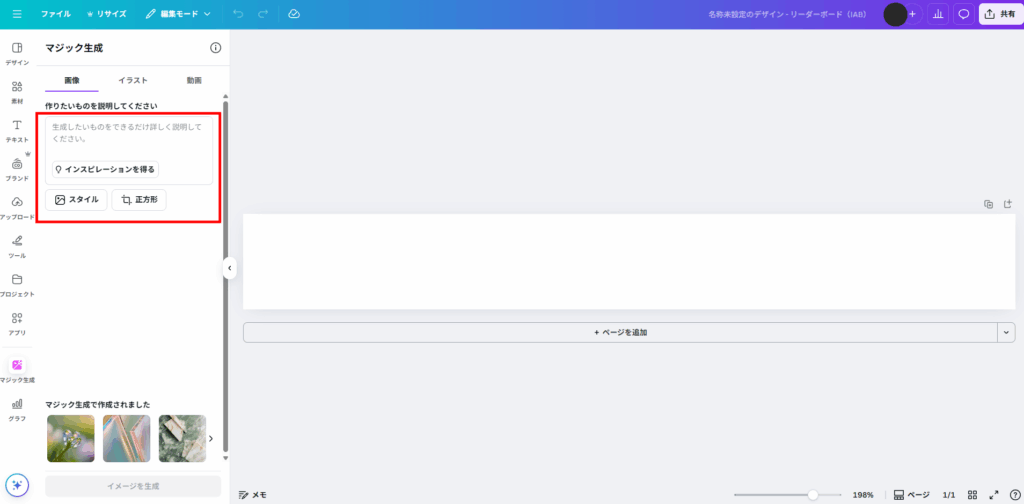Open the comments speech bubble icon
This screenshot has width=1024, height=504.
[x=964, y=14]
